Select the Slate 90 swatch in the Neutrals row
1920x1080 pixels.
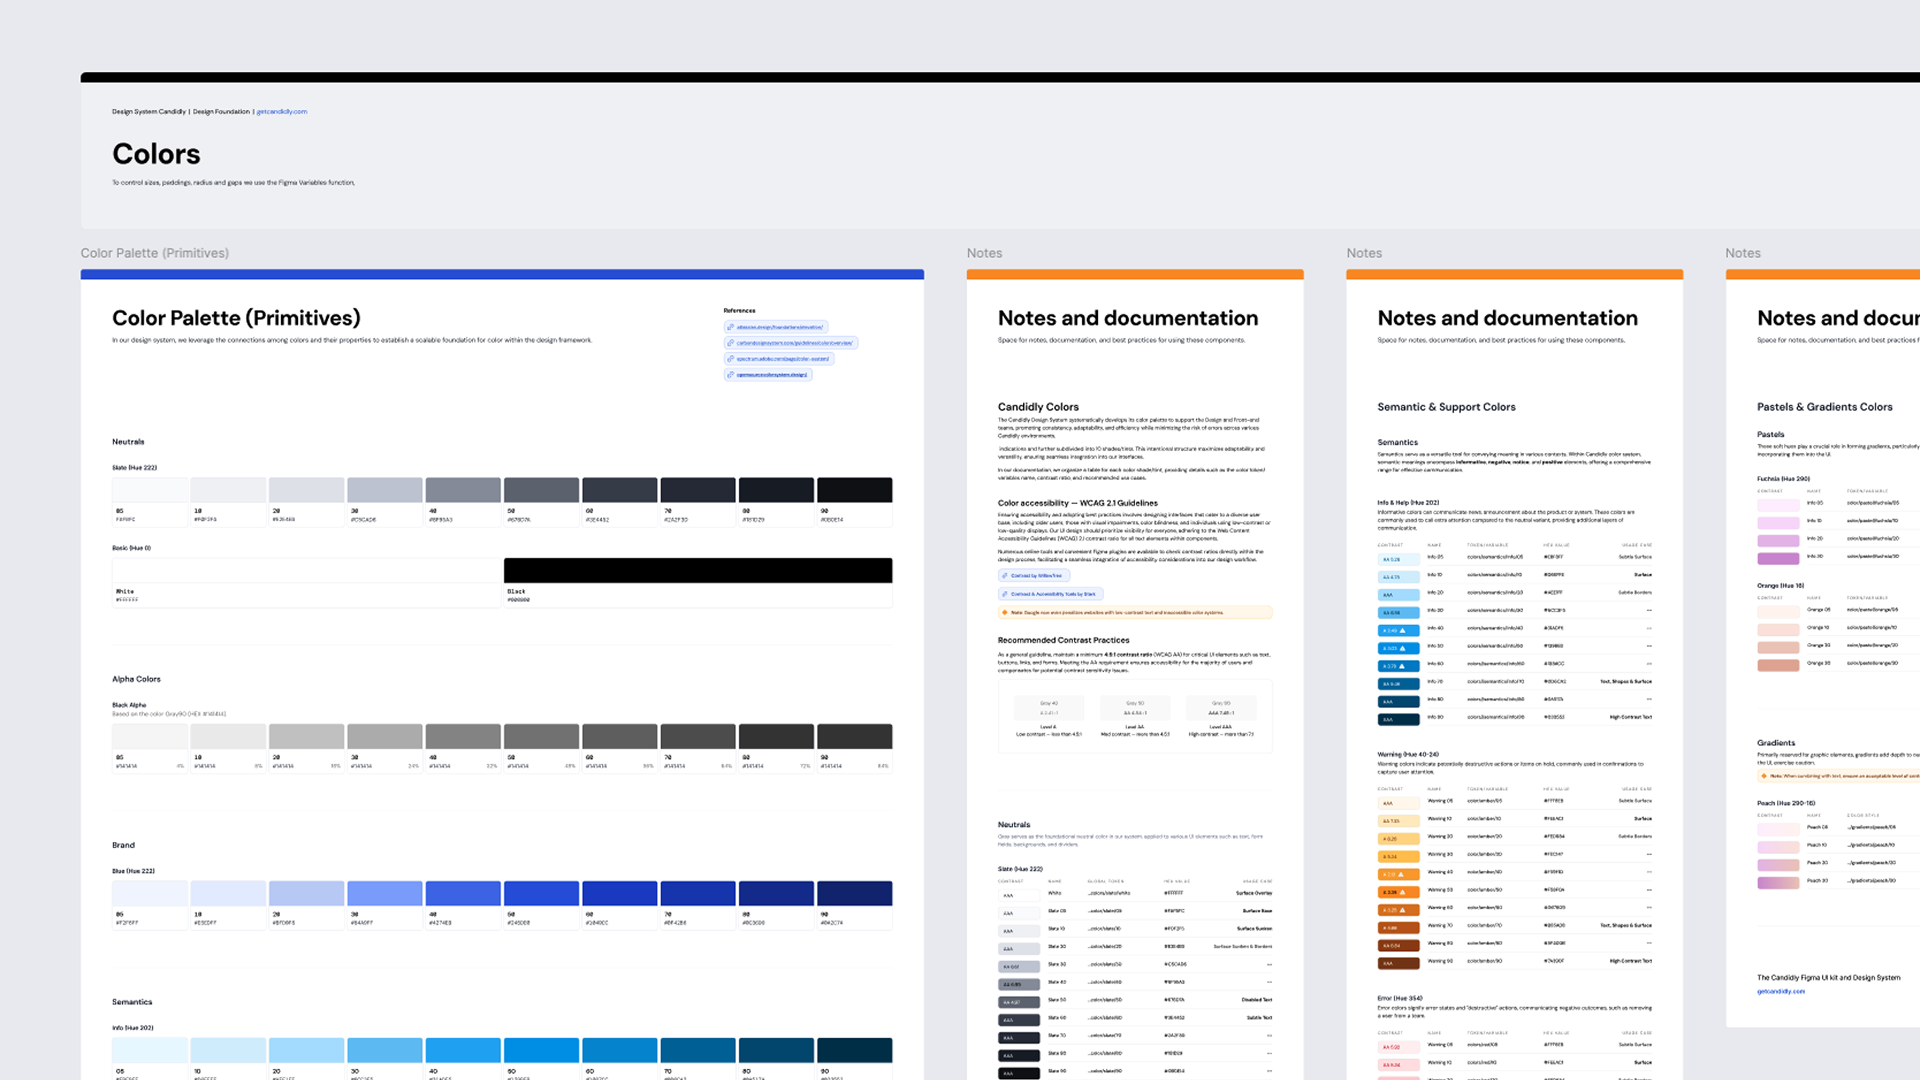click(855, 490)
